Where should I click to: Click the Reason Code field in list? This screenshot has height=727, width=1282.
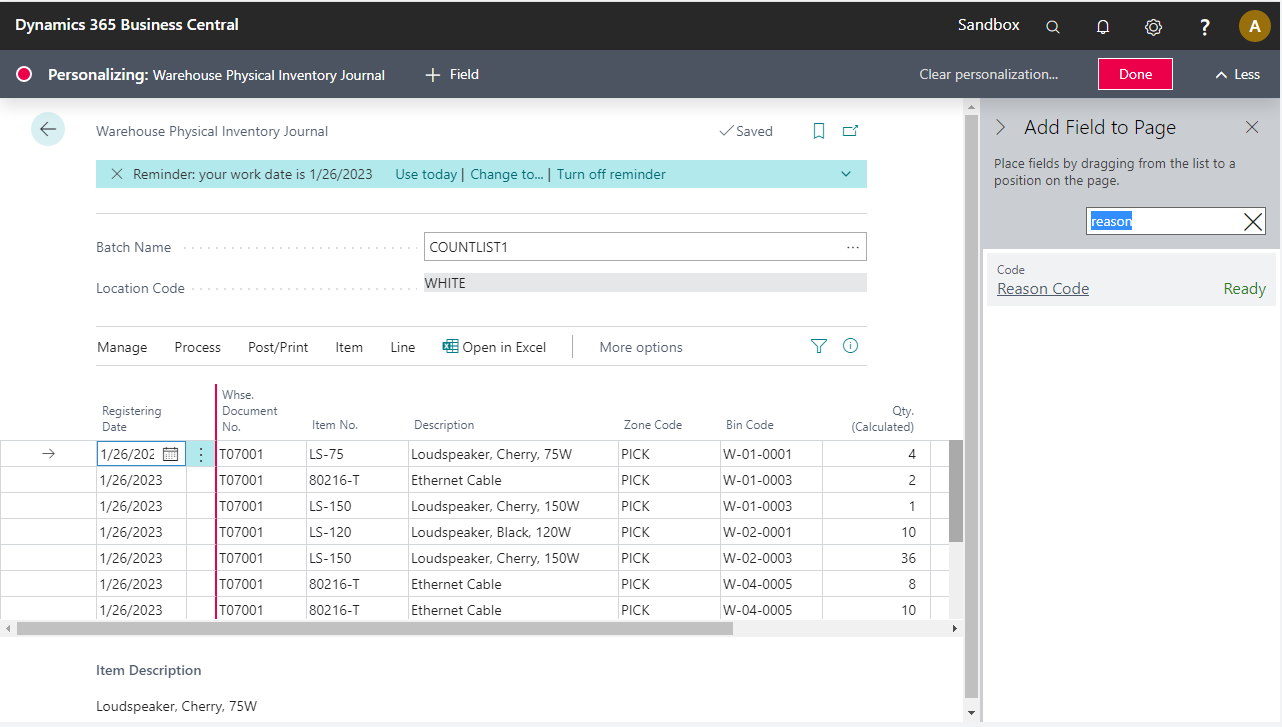[1131, 279]
